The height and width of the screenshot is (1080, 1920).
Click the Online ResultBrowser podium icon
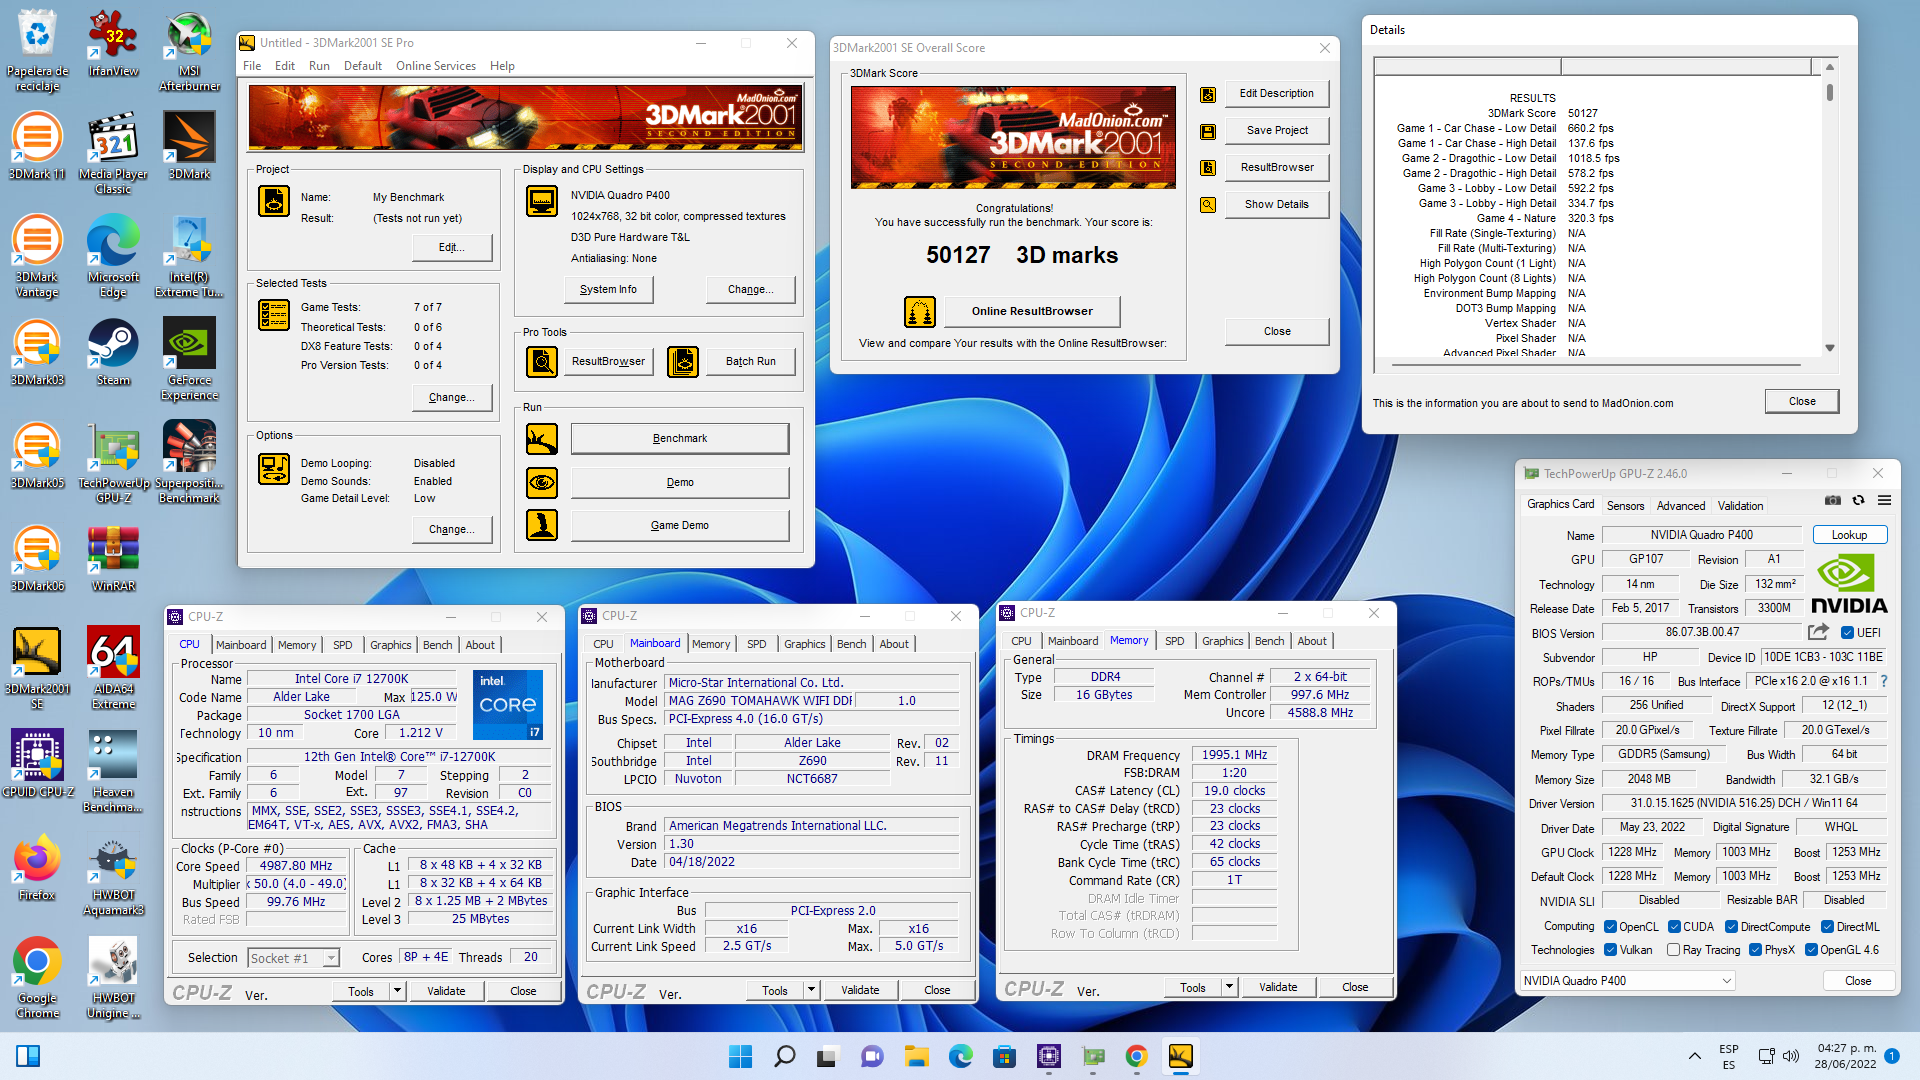click(x=920, y=311)
